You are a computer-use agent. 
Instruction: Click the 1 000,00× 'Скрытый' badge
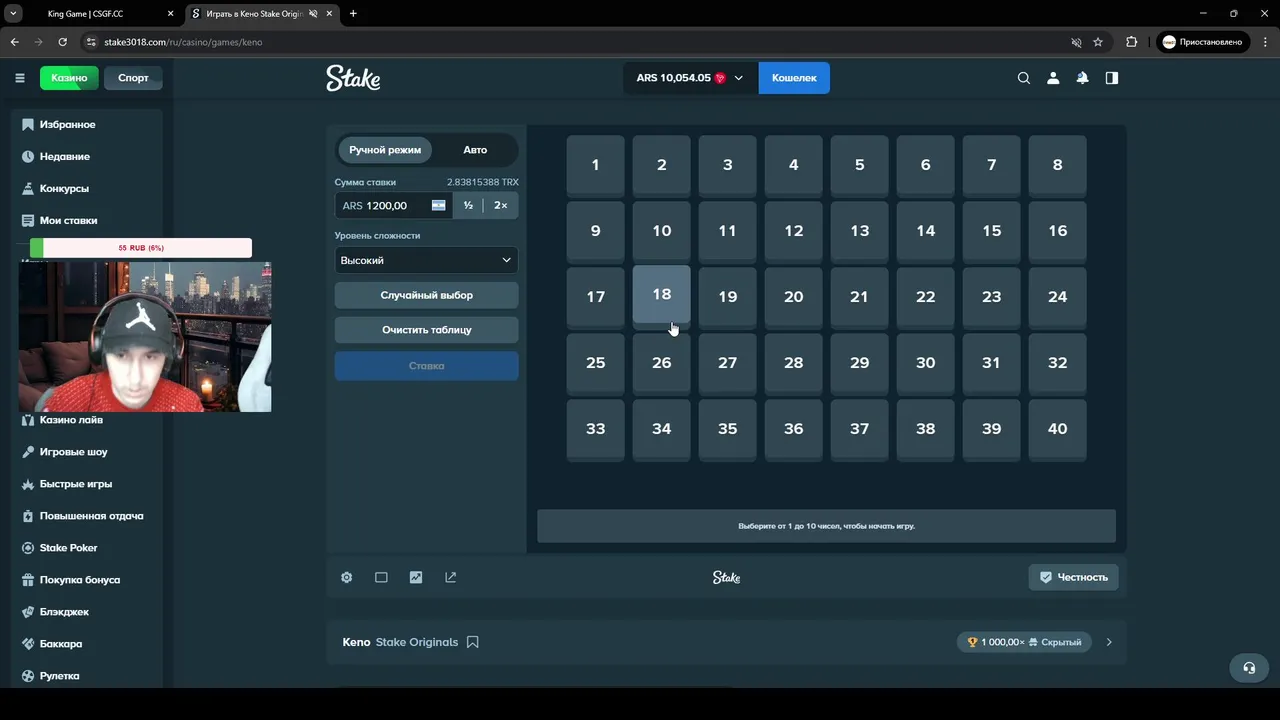pyautogui.click(x=1024, y=642)
